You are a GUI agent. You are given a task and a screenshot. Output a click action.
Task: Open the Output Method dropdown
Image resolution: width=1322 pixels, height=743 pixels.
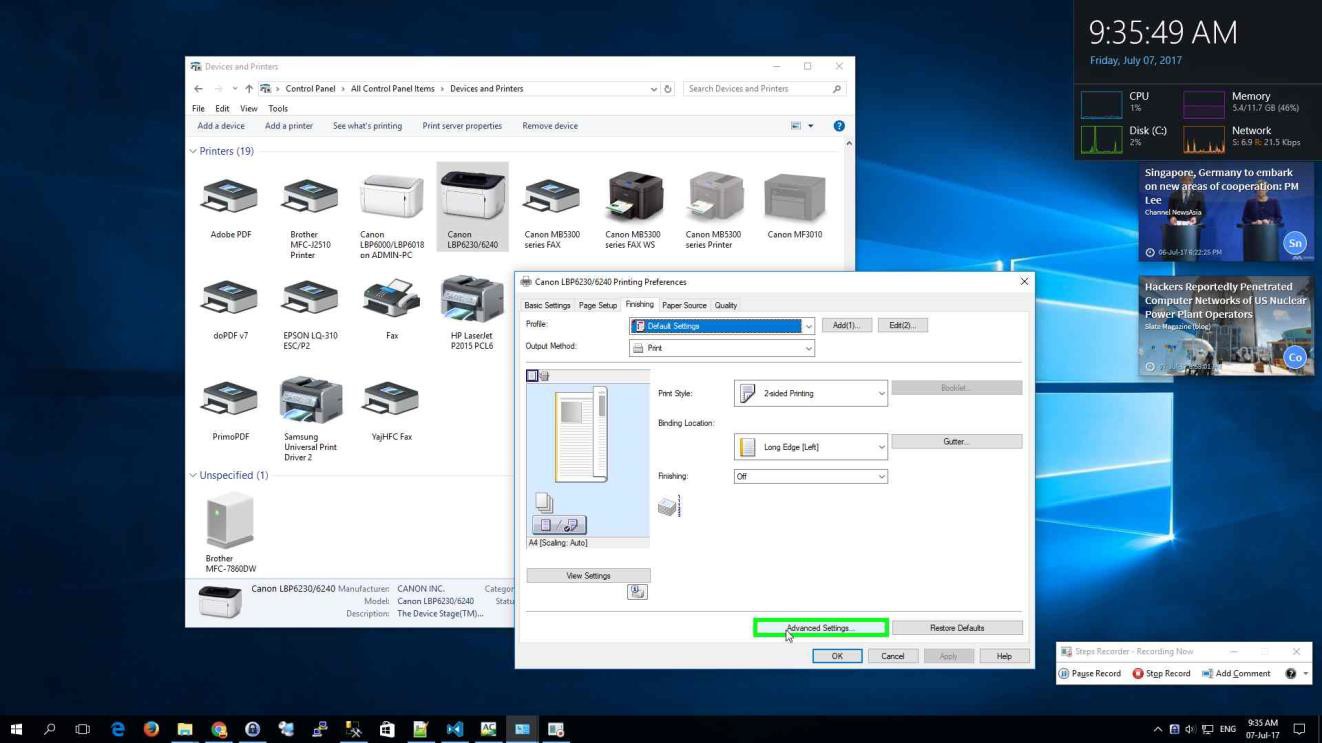722,348
